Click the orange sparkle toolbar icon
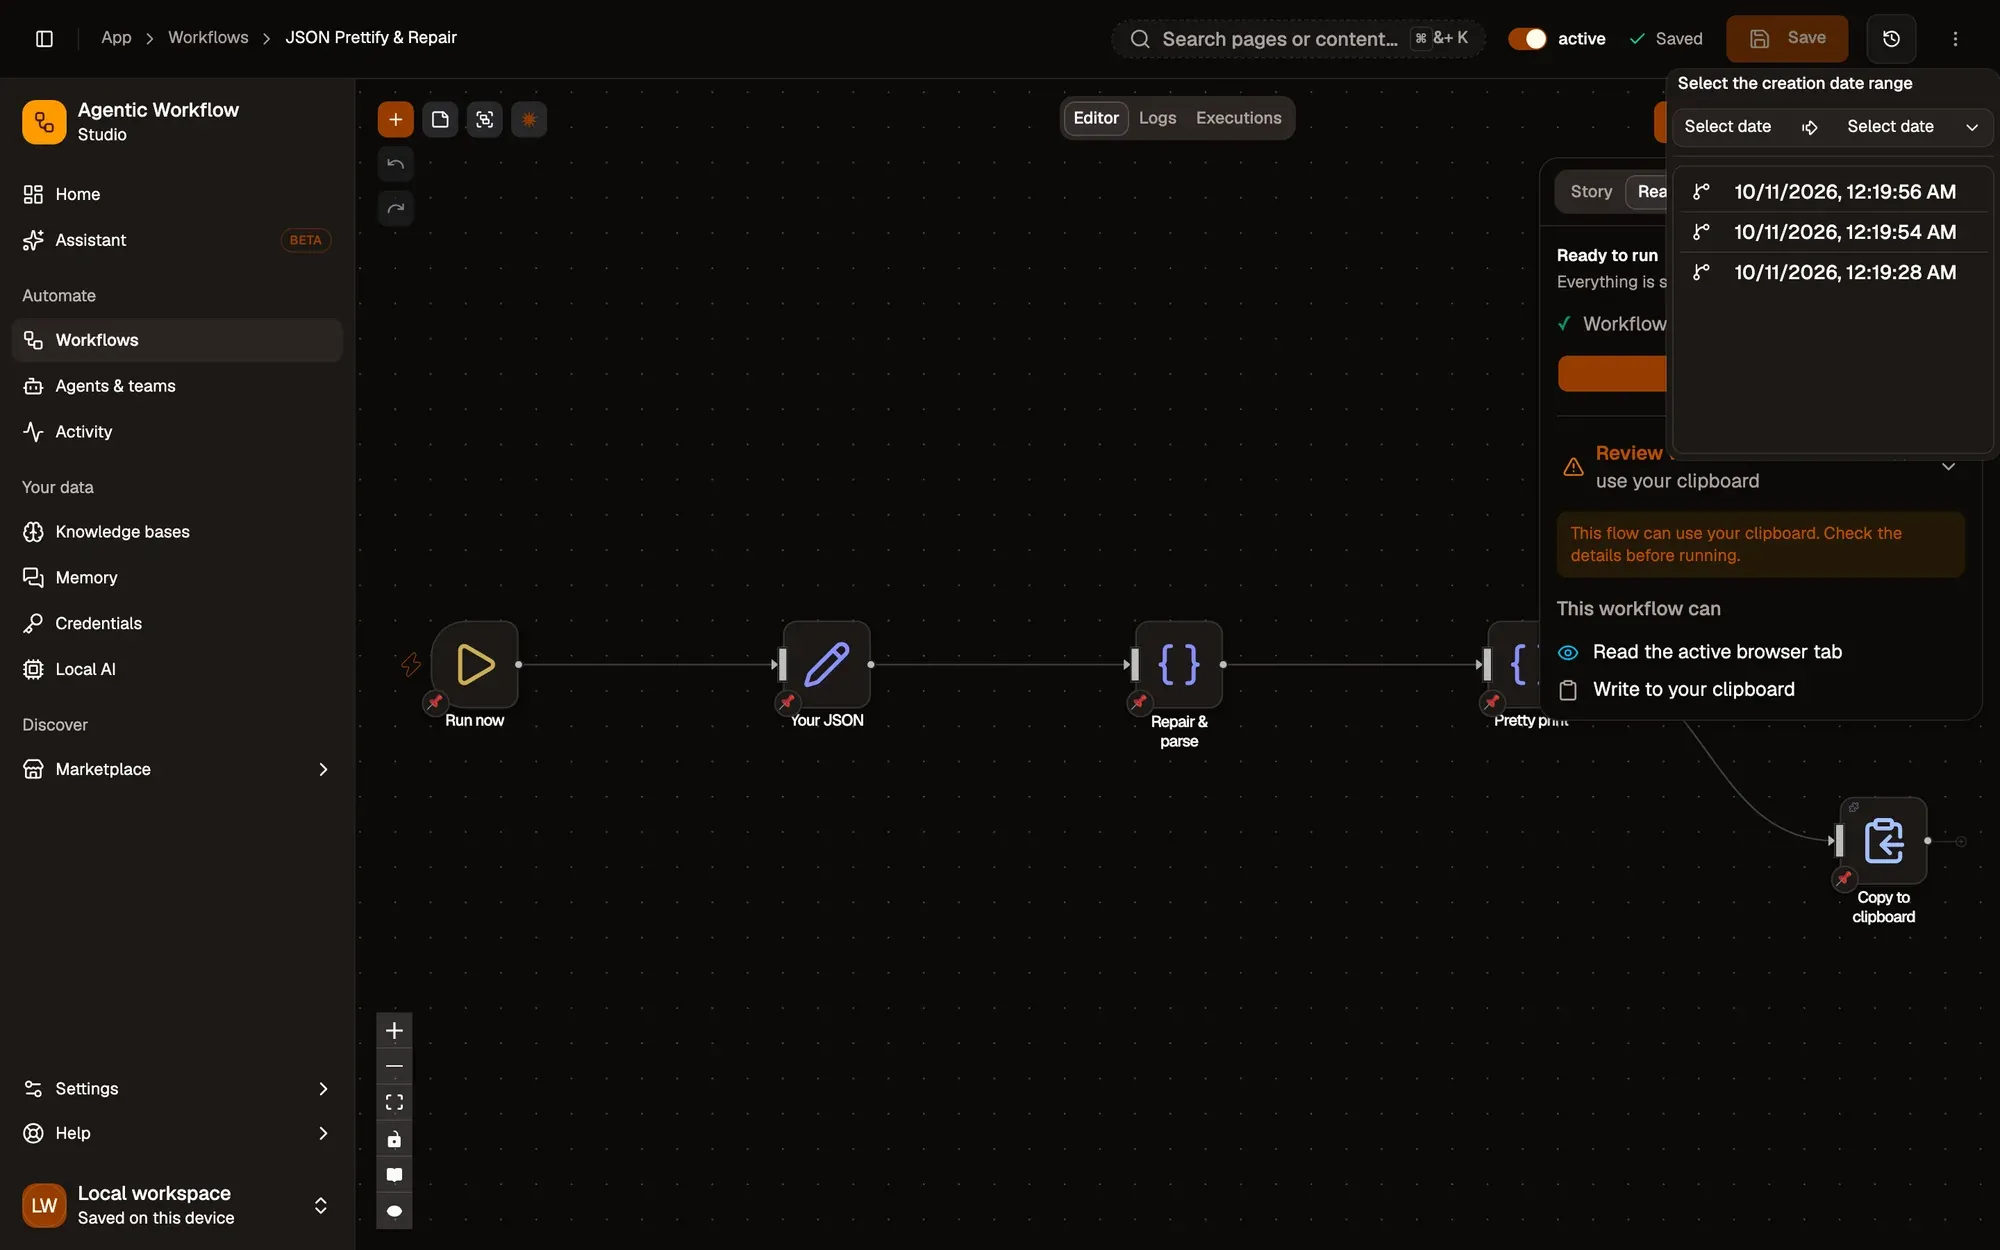 tap(529, 119)
